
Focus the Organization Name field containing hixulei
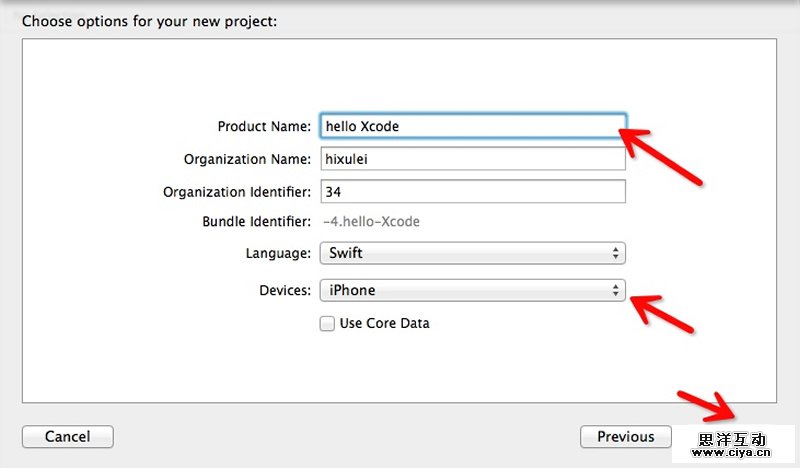point(472,159)
